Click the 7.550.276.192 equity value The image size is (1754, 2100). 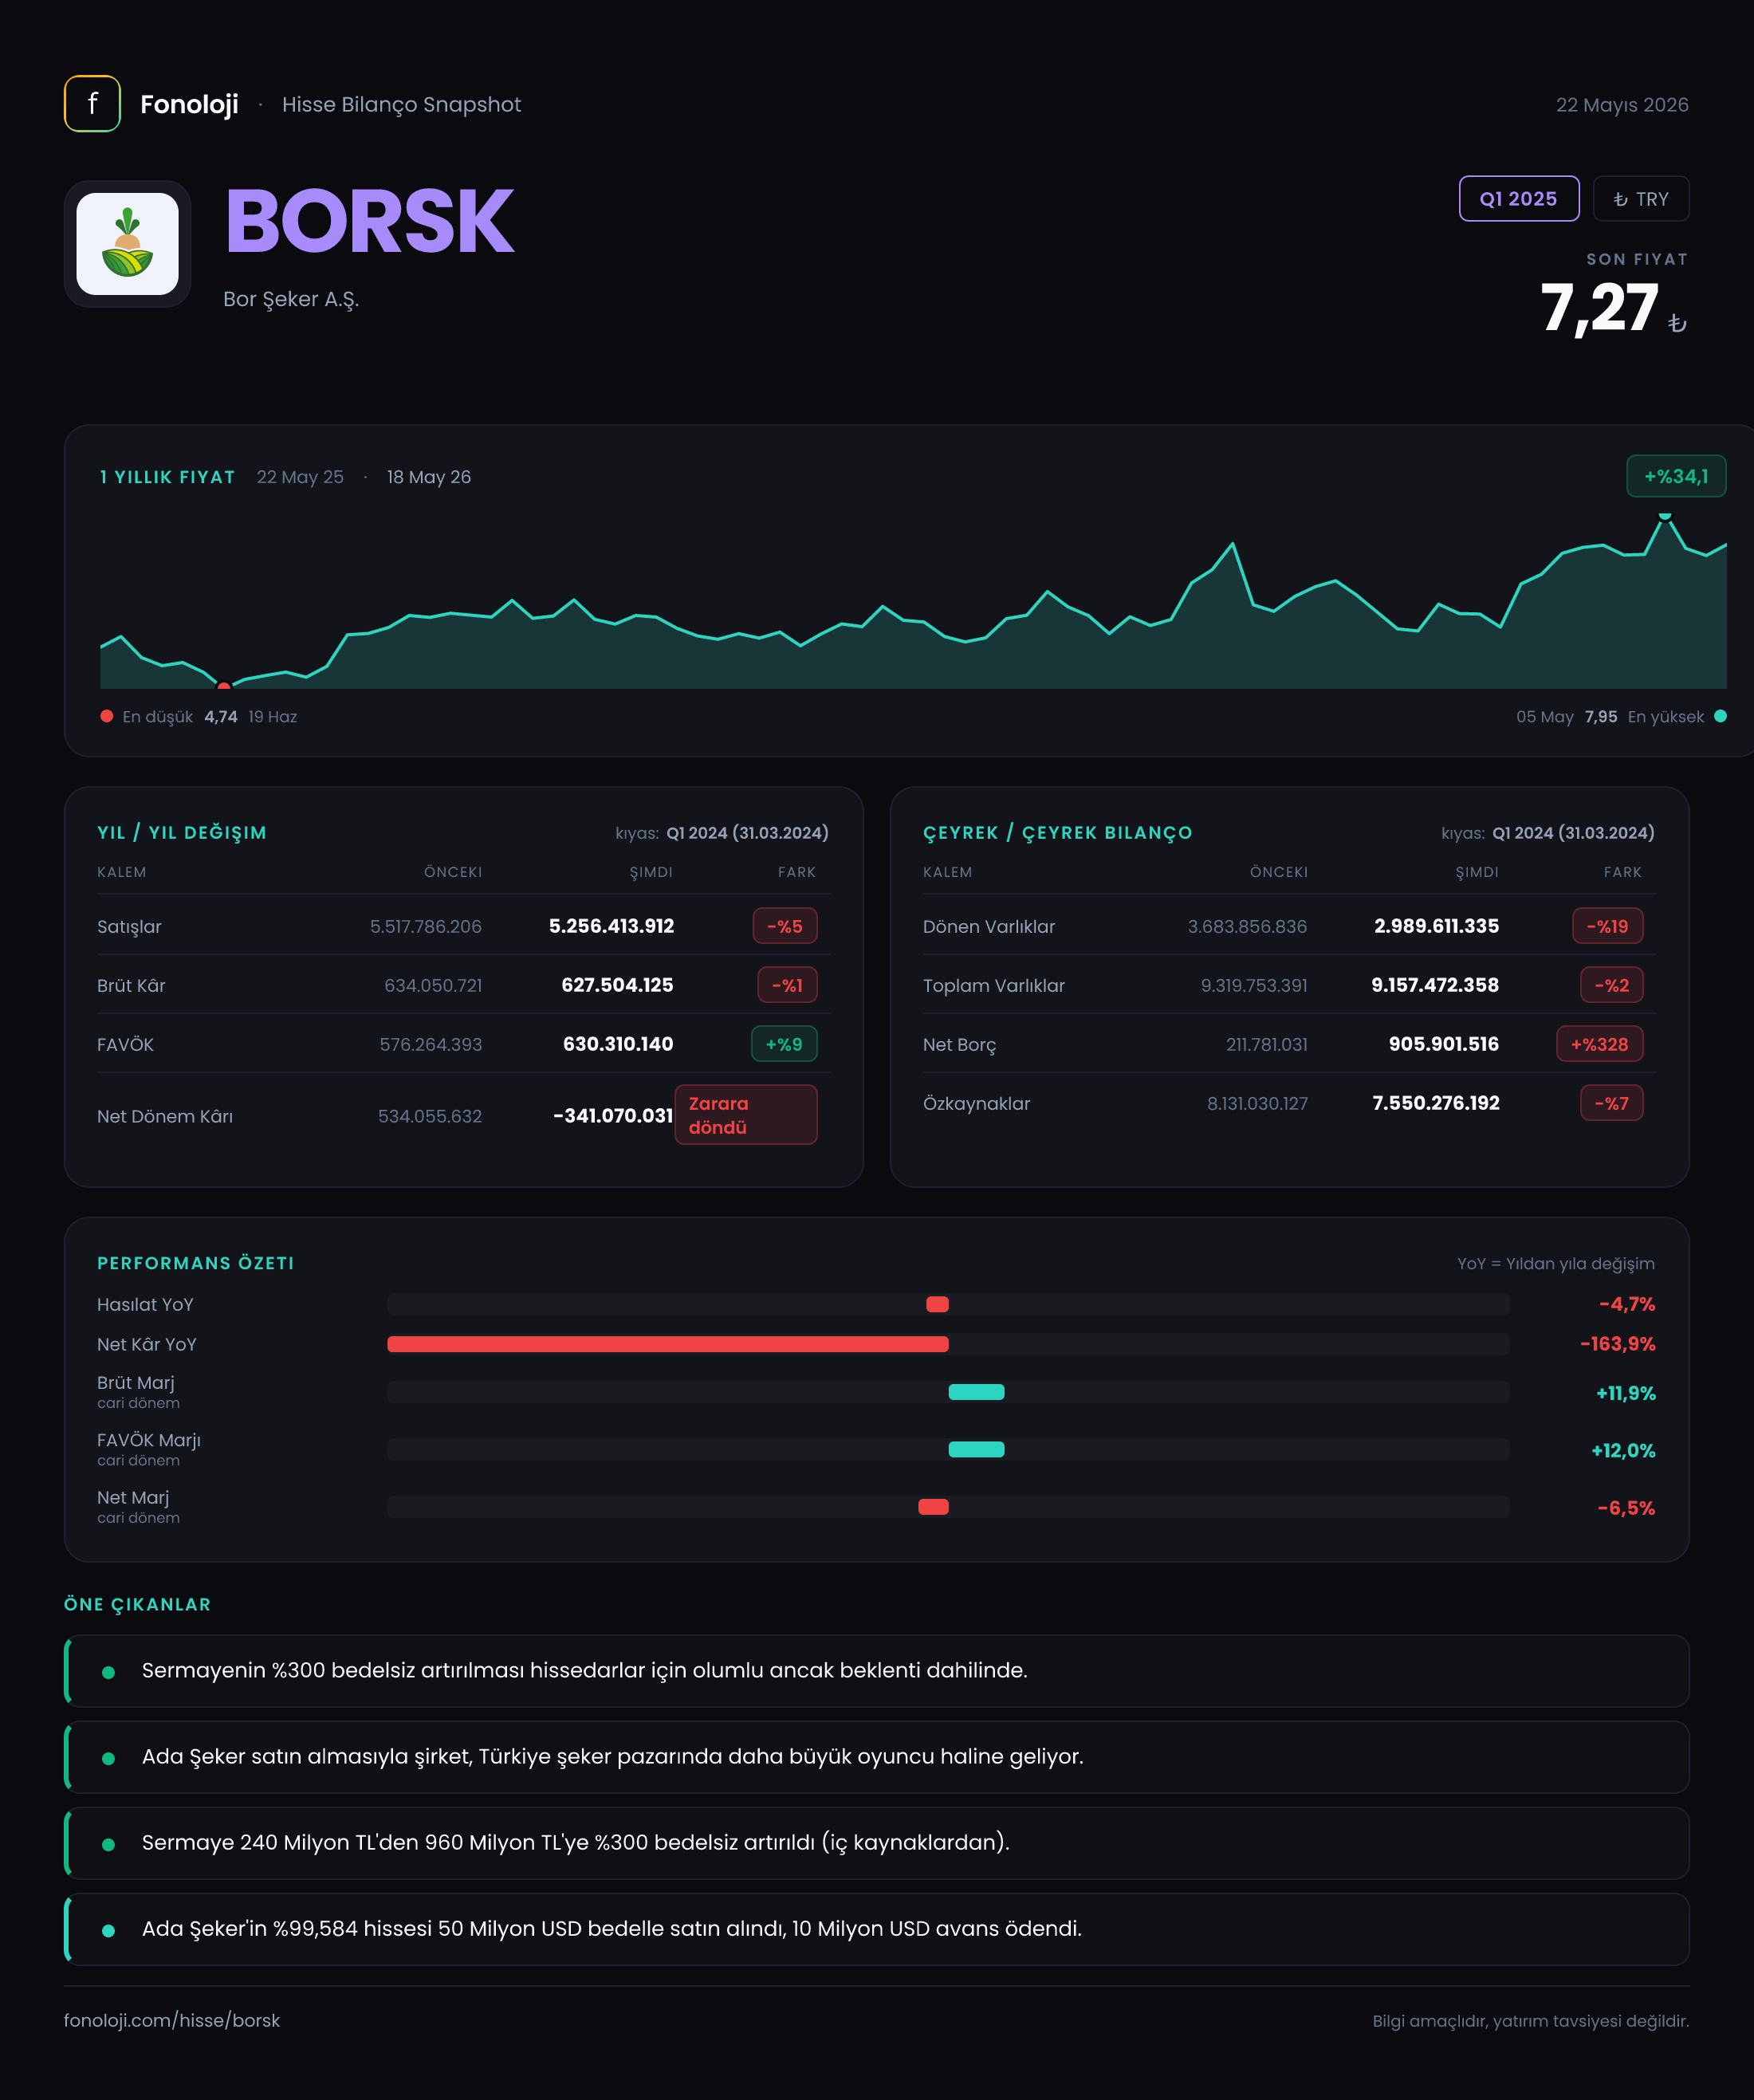(1436, 1103)
